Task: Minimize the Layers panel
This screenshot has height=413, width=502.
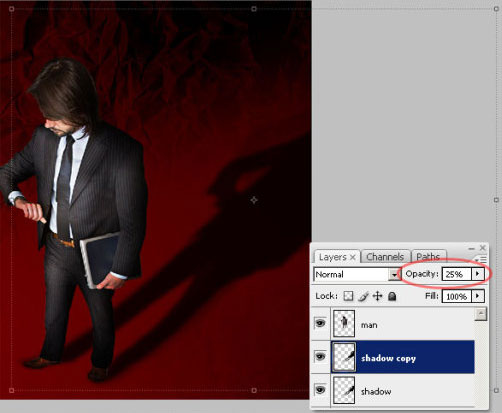Action: [471, 248]
